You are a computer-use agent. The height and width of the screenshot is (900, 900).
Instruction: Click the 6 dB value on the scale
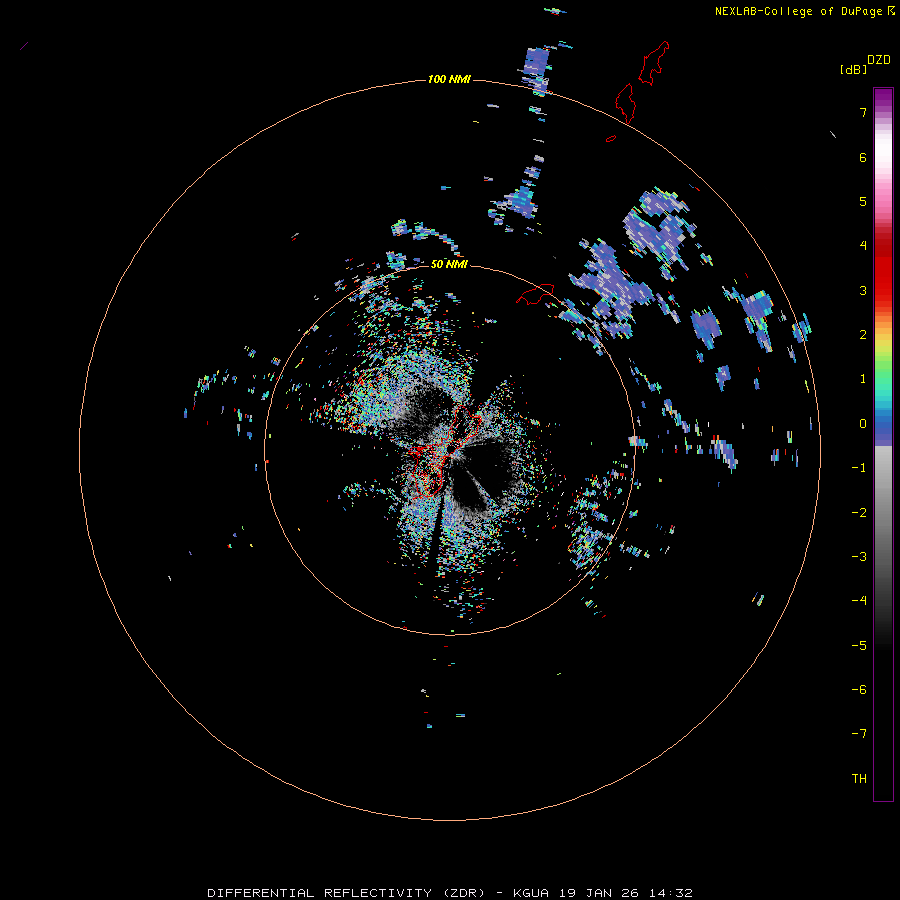tap(863, 157)
